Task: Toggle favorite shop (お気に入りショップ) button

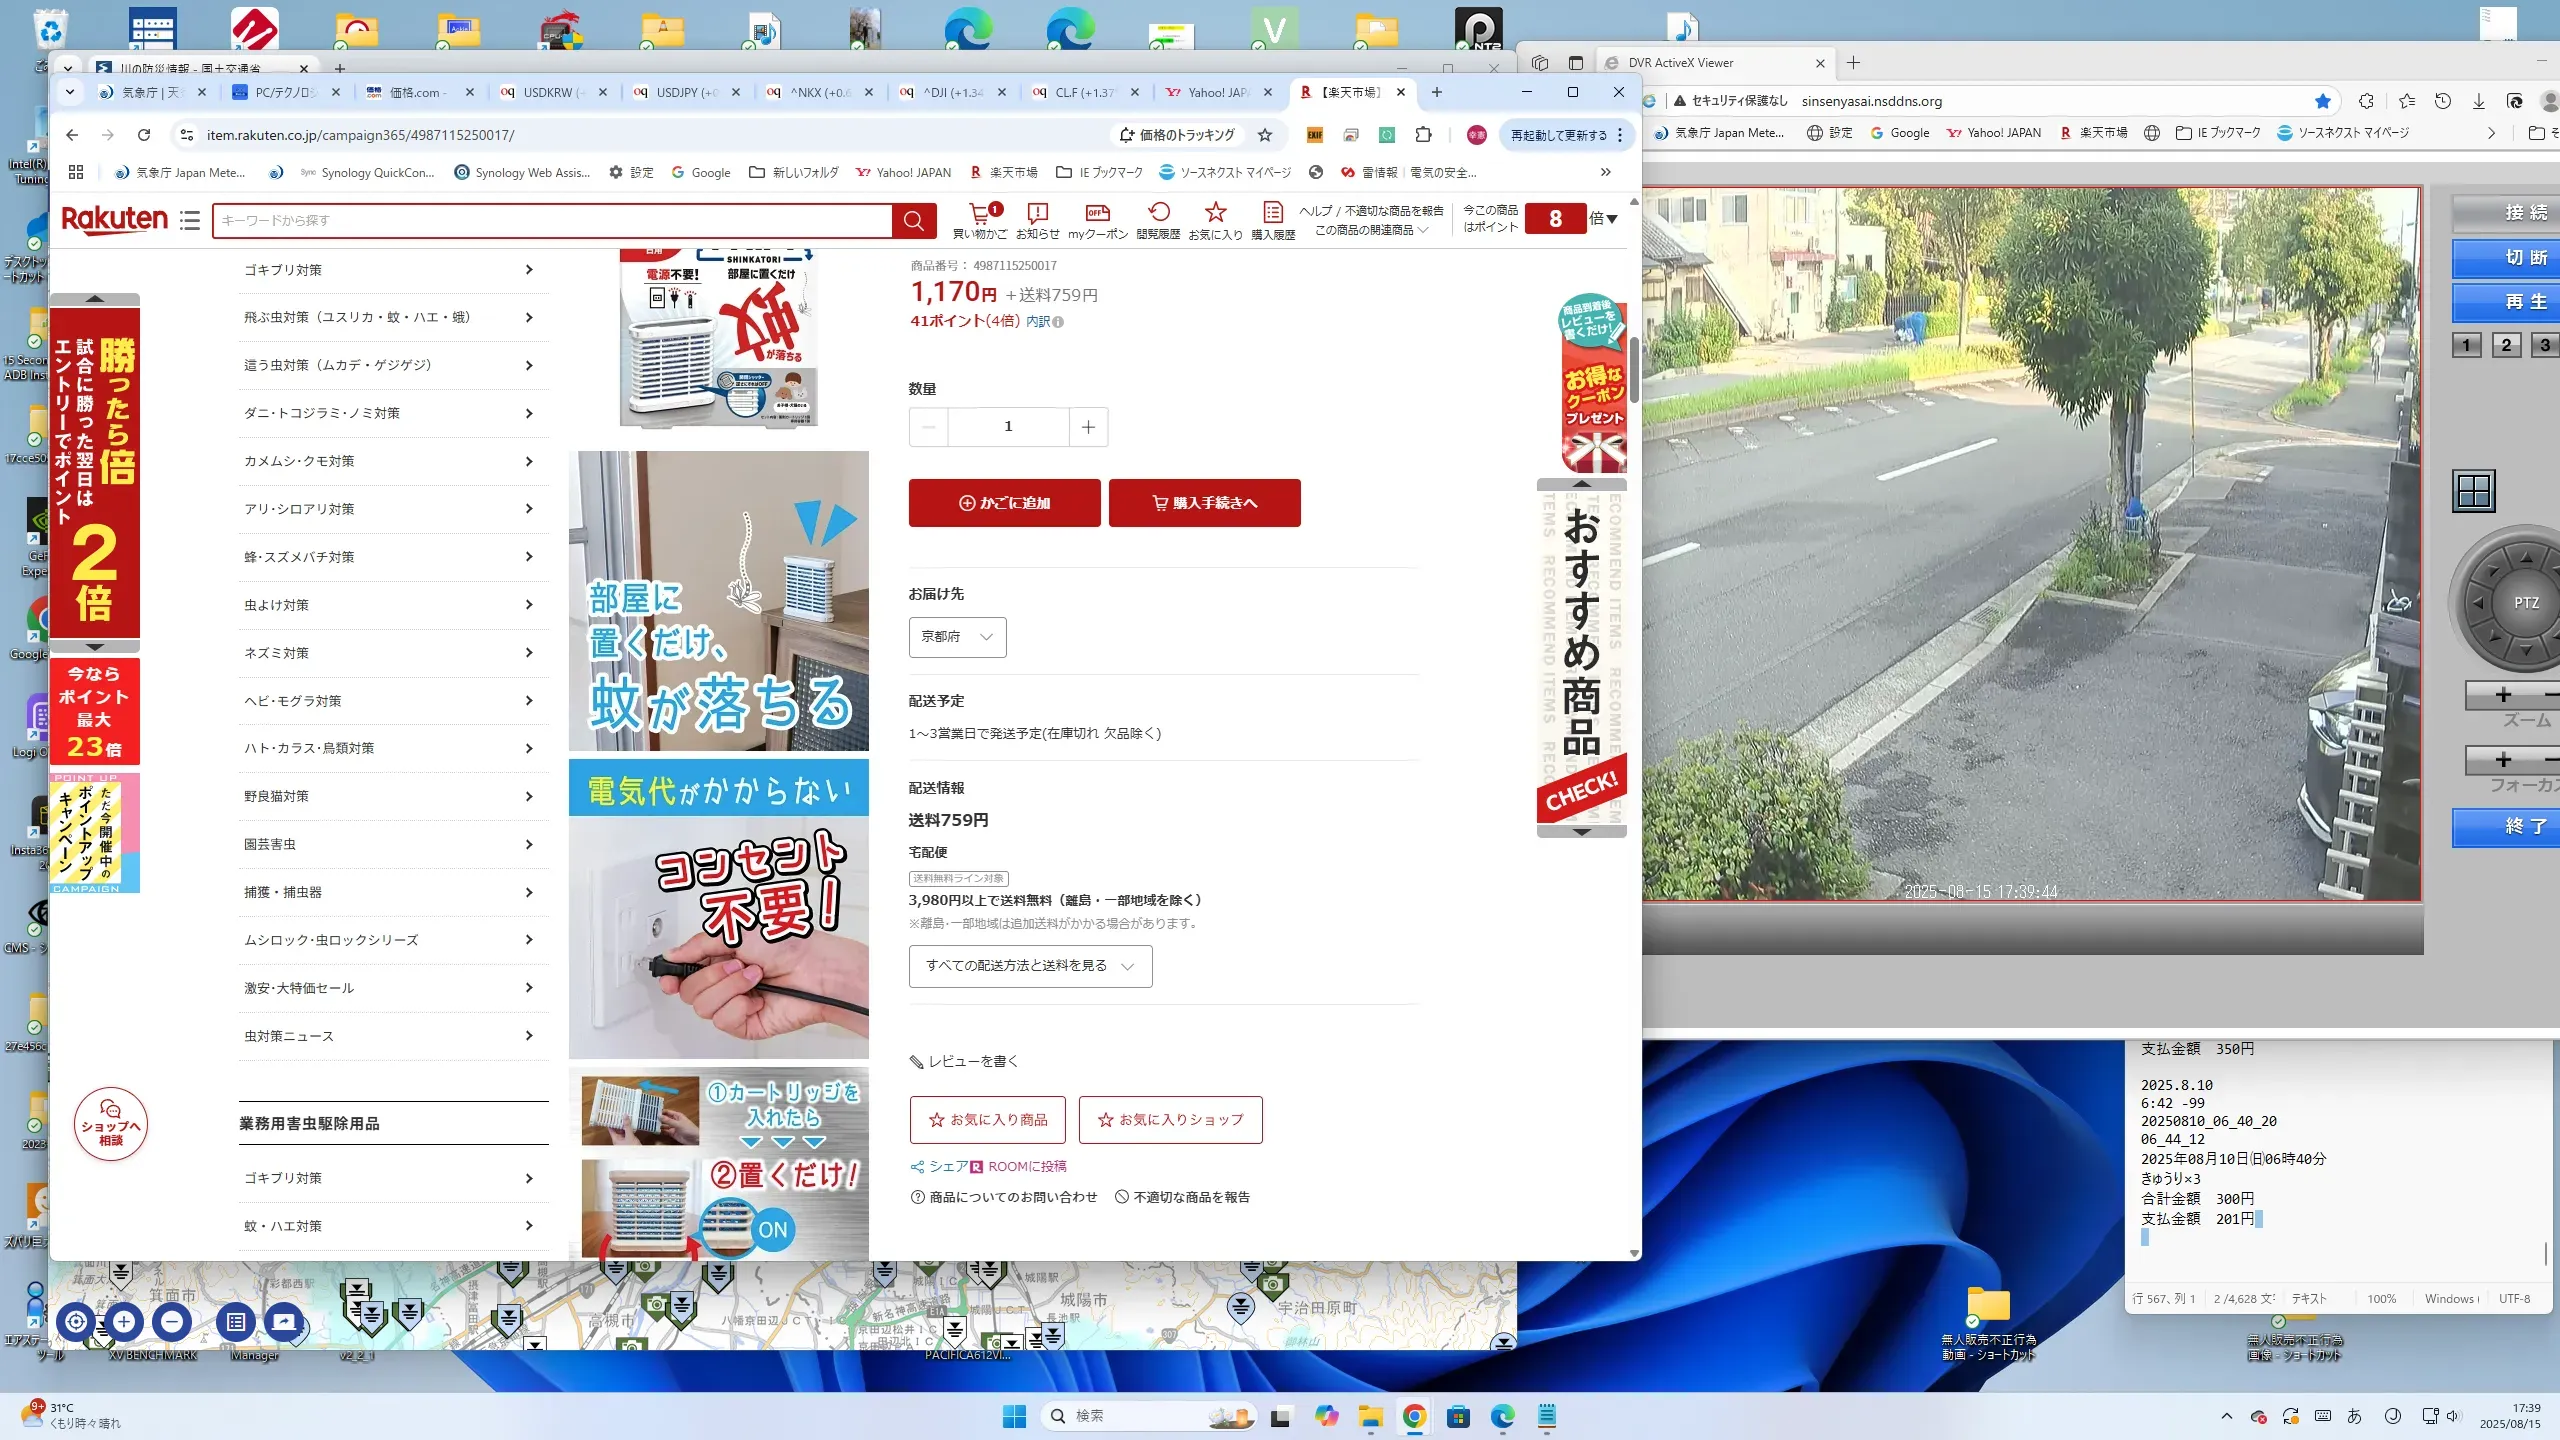Action: tap(1170, 1120)
